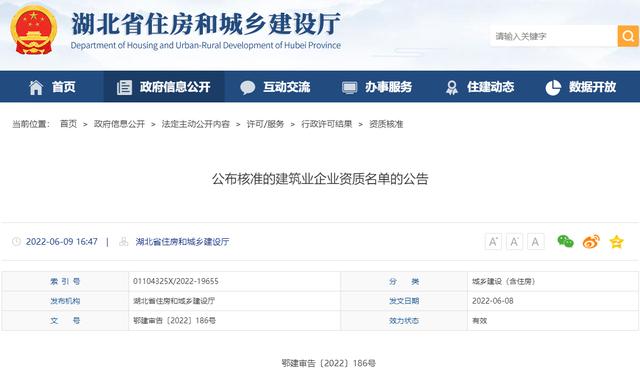This screenshot has height=371, width=640.
Task: Click 行政许可结果 breadcrumb link
Action: click(327, 124)
